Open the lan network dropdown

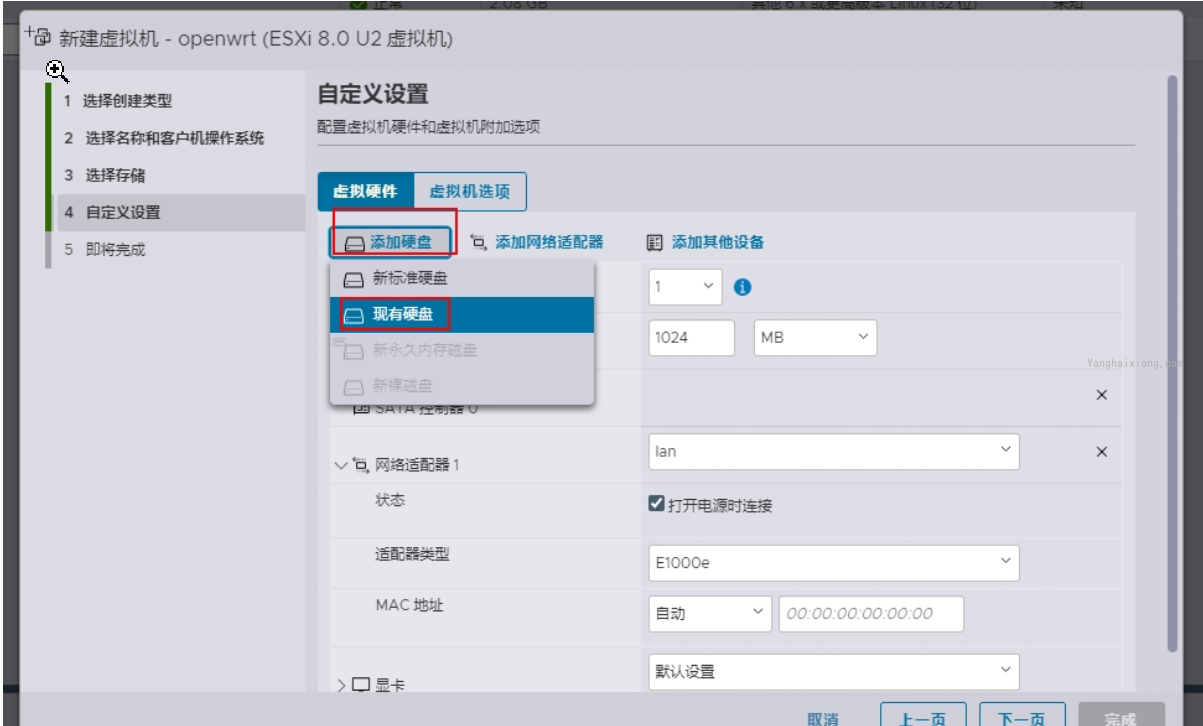pos(833,452)
